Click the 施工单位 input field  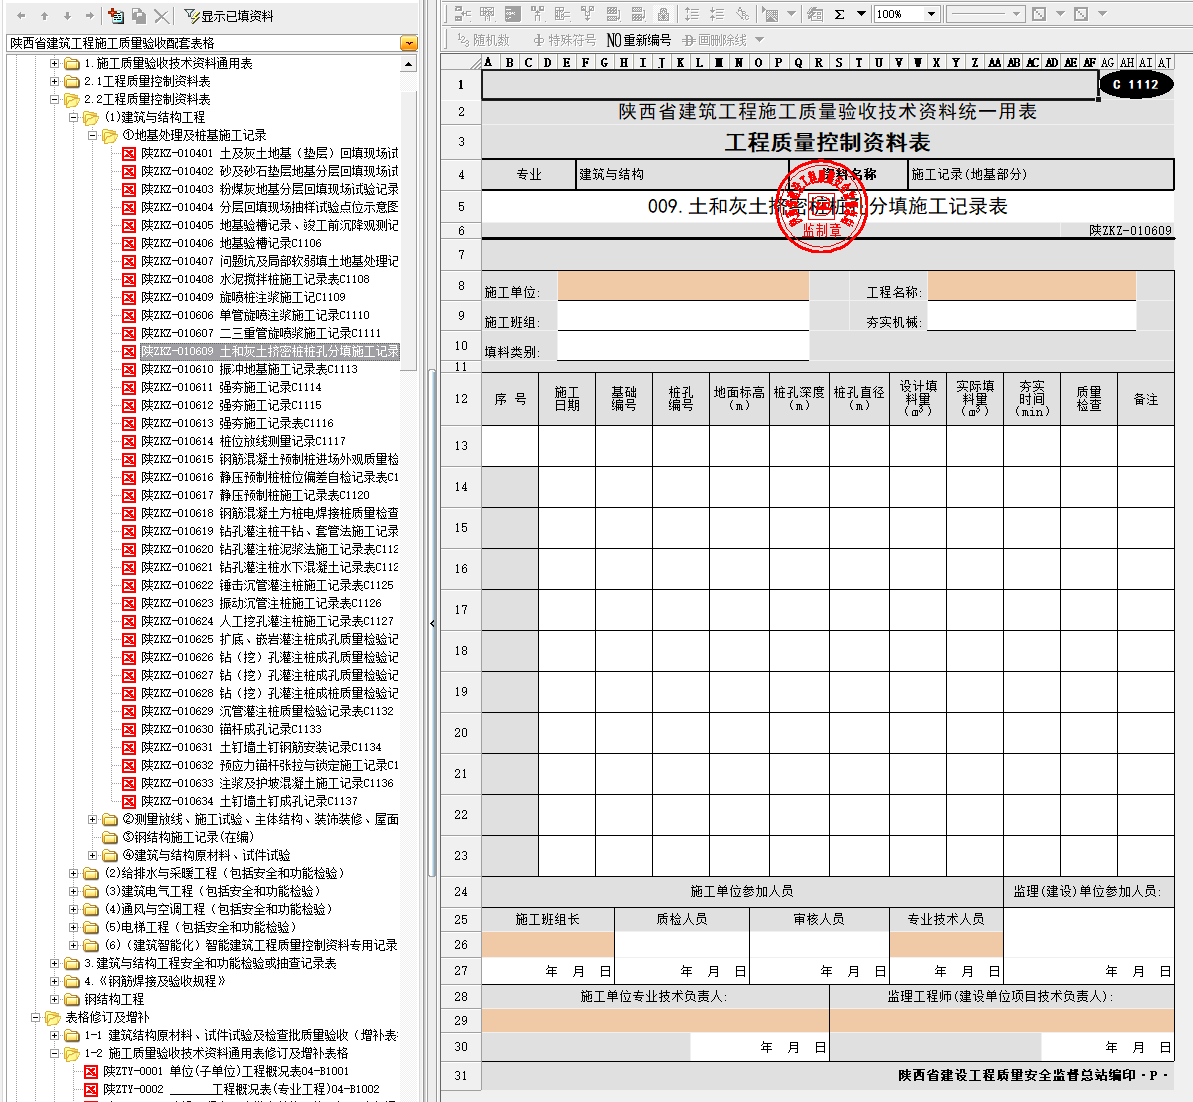683,286
